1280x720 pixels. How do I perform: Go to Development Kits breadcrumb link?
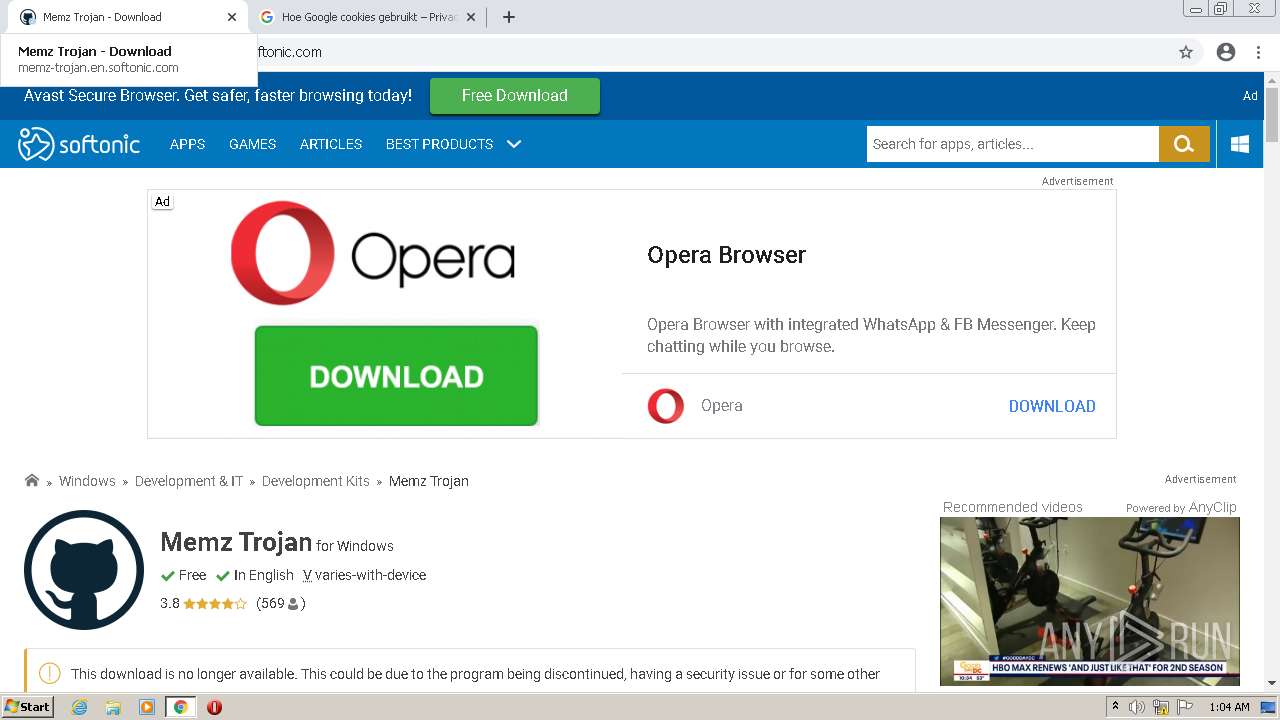click(x=316, y=481)
